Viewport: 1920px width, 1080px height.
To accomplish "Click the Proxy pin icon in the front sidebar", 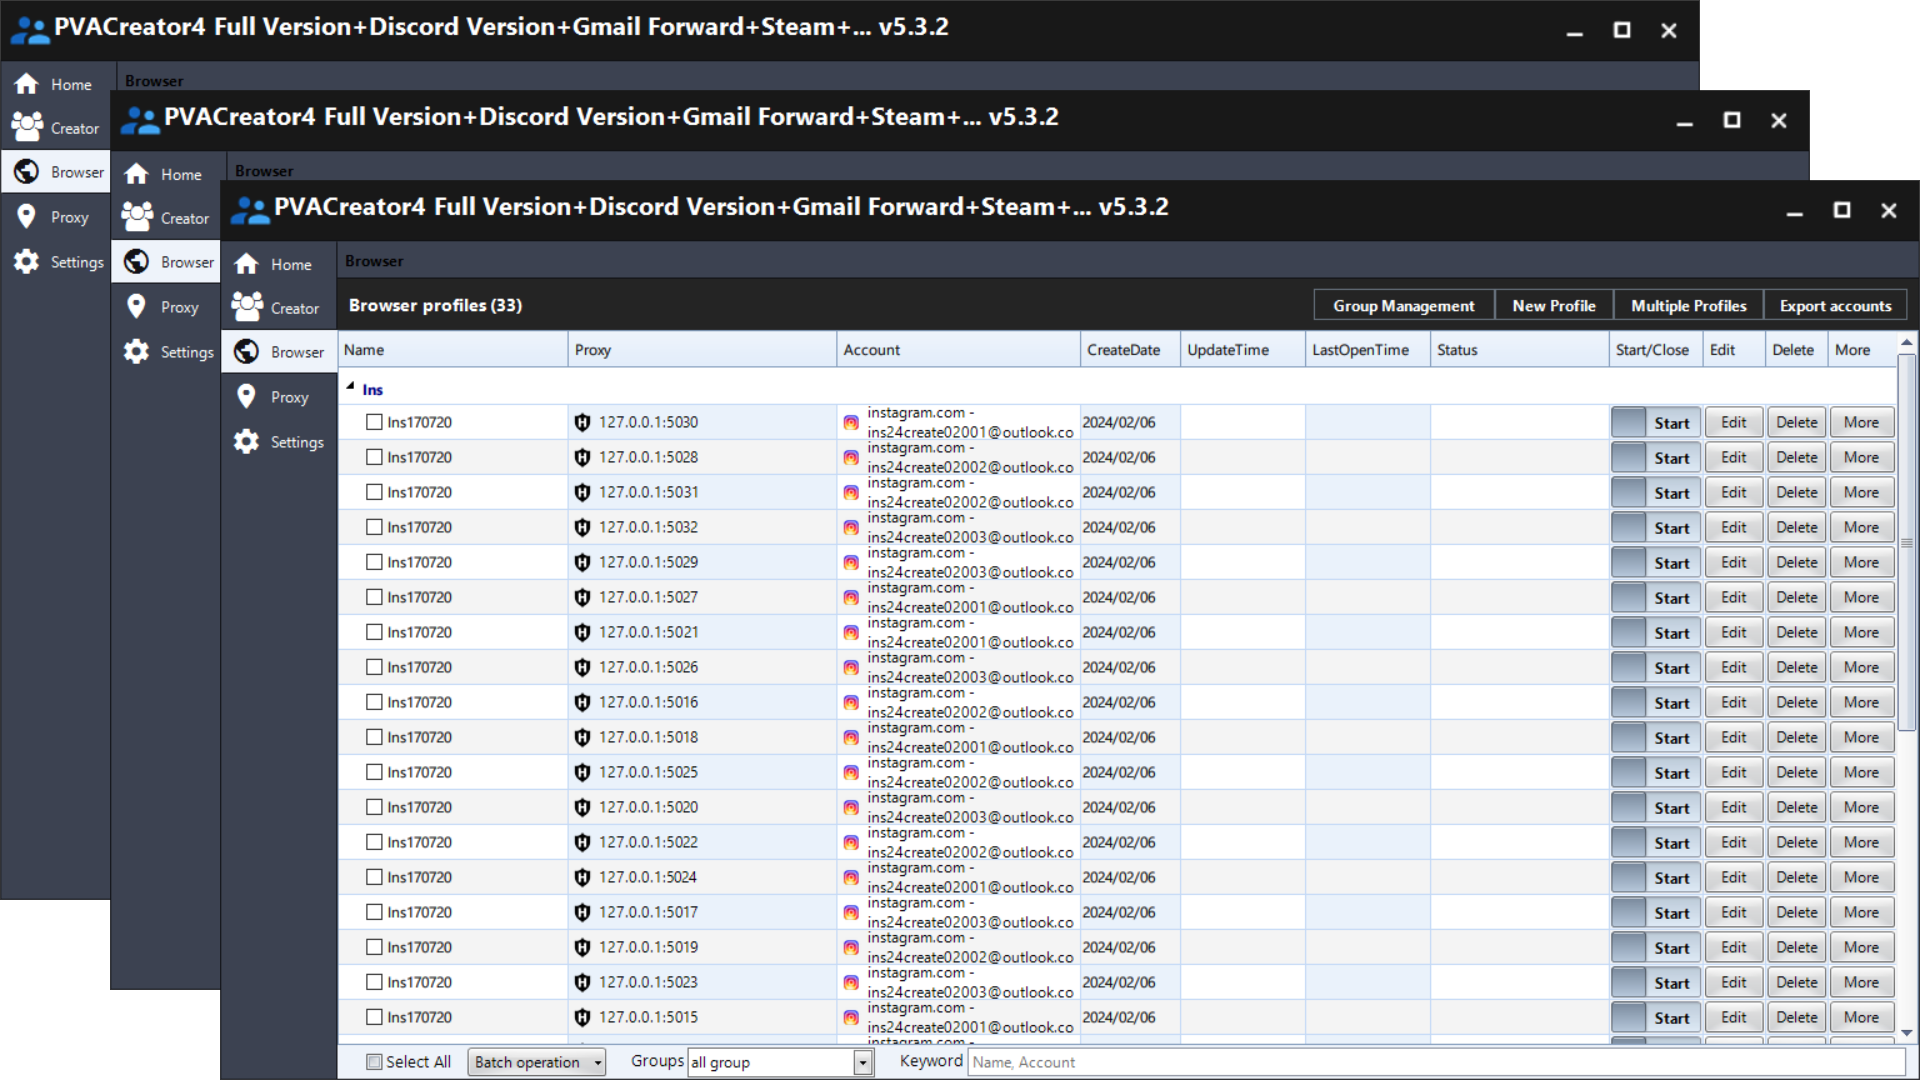I will [247, 397].
